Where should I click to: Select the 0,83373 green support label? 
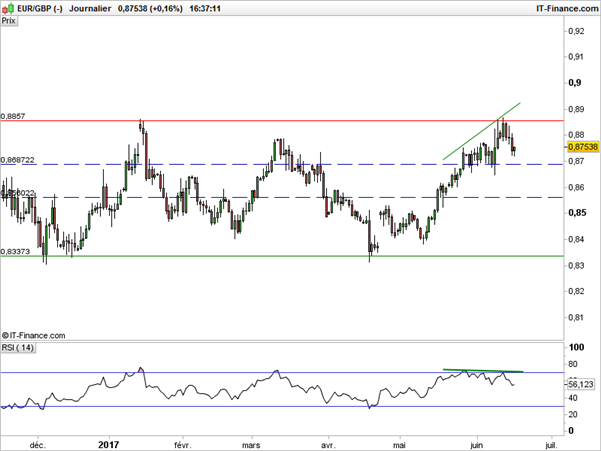pos(15,252)
